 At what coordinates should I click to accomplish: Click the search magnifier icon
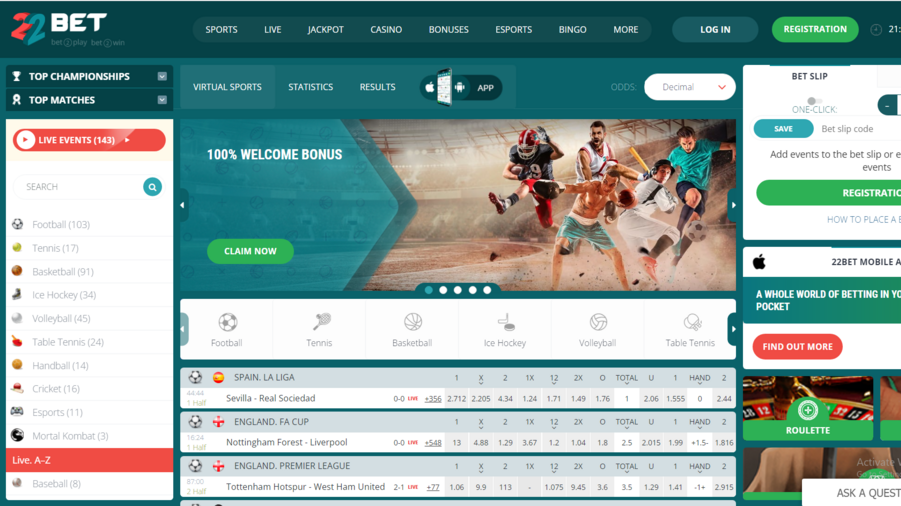click(x=152, y=187)
